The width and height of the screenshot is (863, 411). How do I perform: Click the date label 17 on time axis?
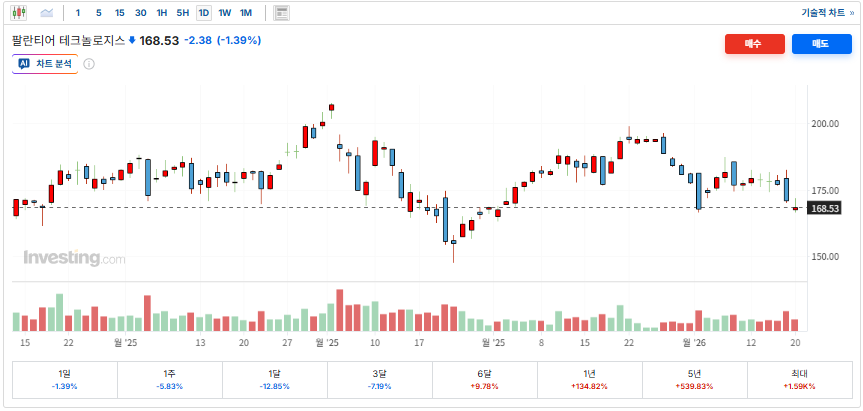pos(419,342)
